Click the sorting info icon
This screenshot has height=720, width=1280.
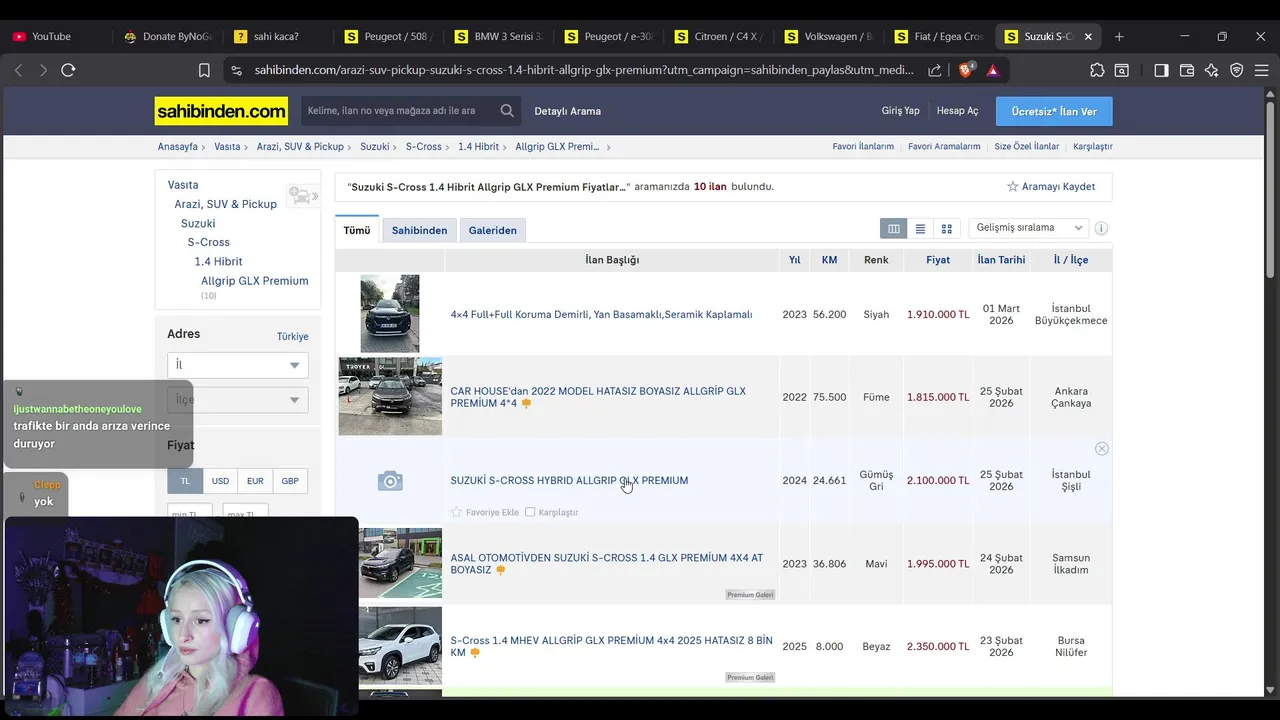1101,228
